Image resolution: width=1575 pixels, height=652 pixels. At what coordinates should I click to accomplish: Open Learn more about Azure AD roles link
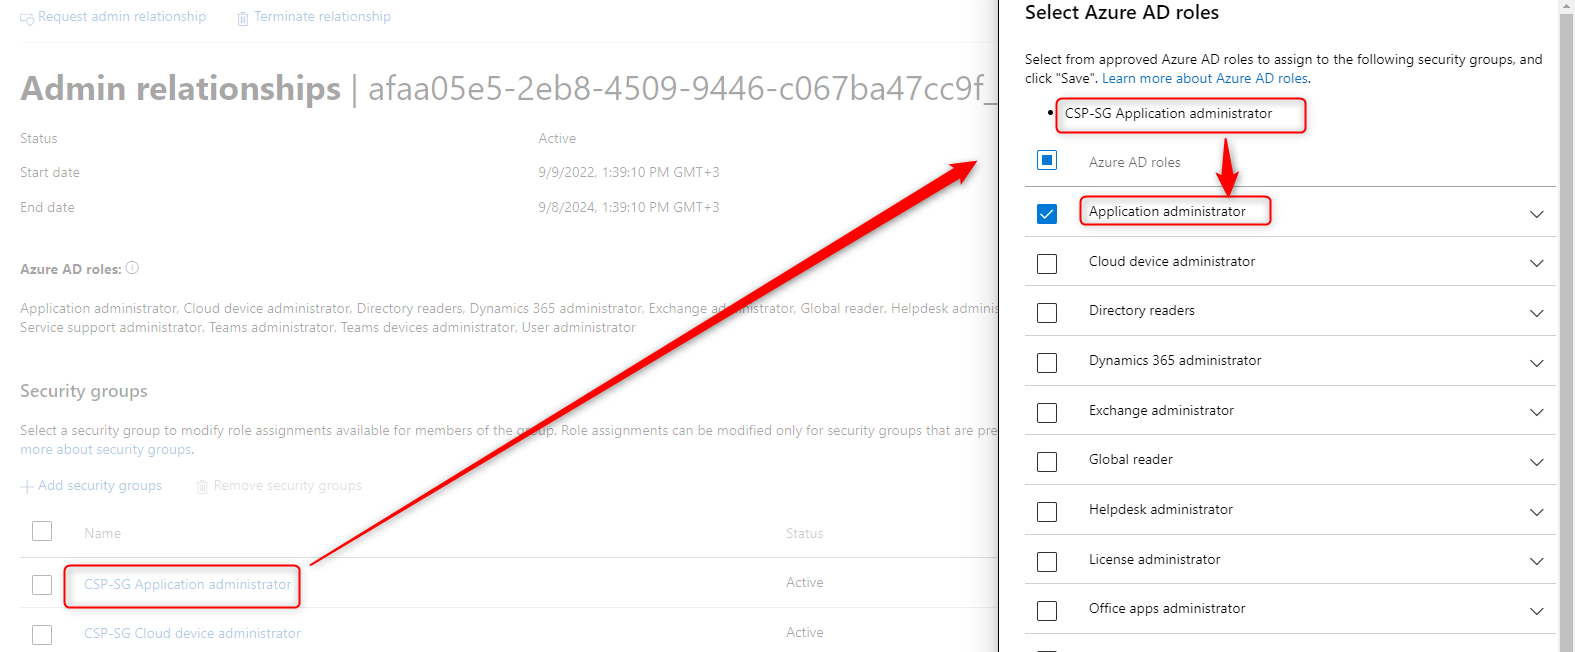(1206, 78)
